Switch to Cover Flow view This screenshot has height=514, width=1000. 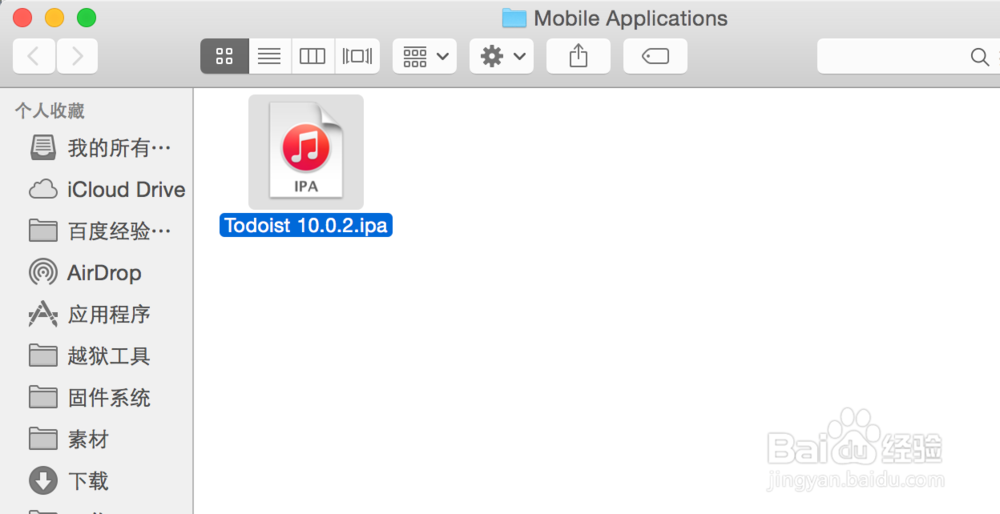coord(357,56)
